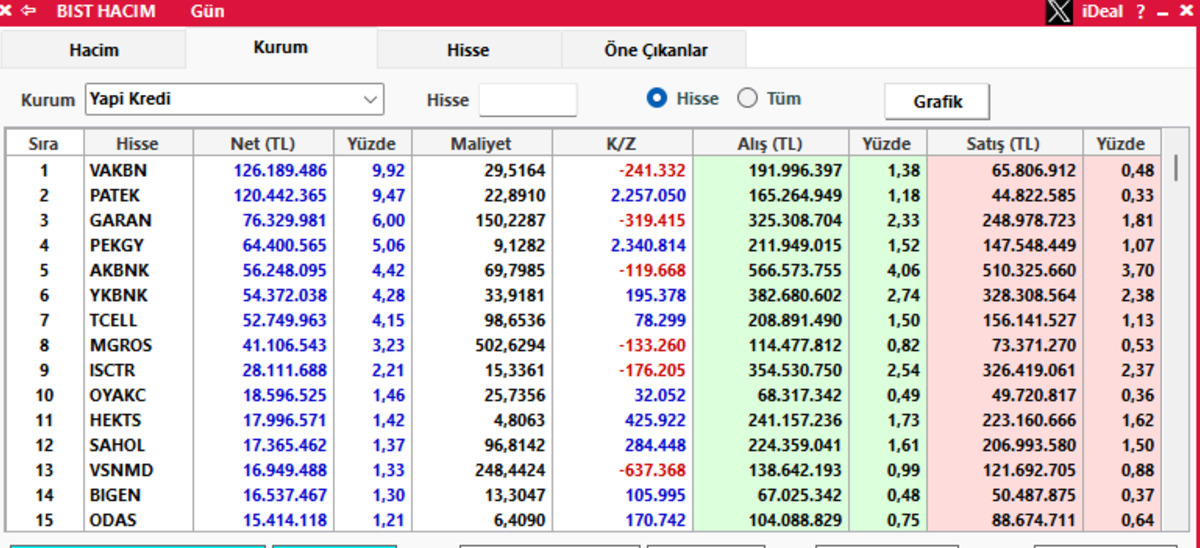The width and height of the screenshot is (1200, 548).
Task: Select the VAKBN stock row
Action: pos(584,170)
